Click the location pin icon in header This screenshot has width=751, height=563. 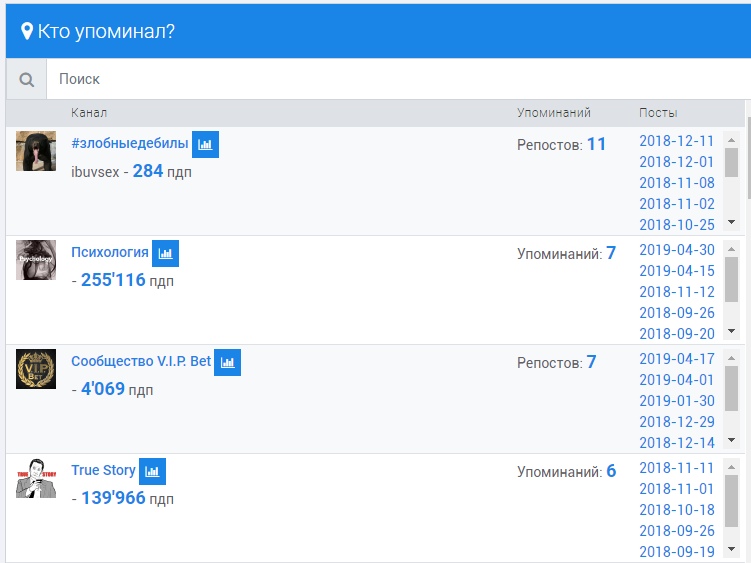27,31
